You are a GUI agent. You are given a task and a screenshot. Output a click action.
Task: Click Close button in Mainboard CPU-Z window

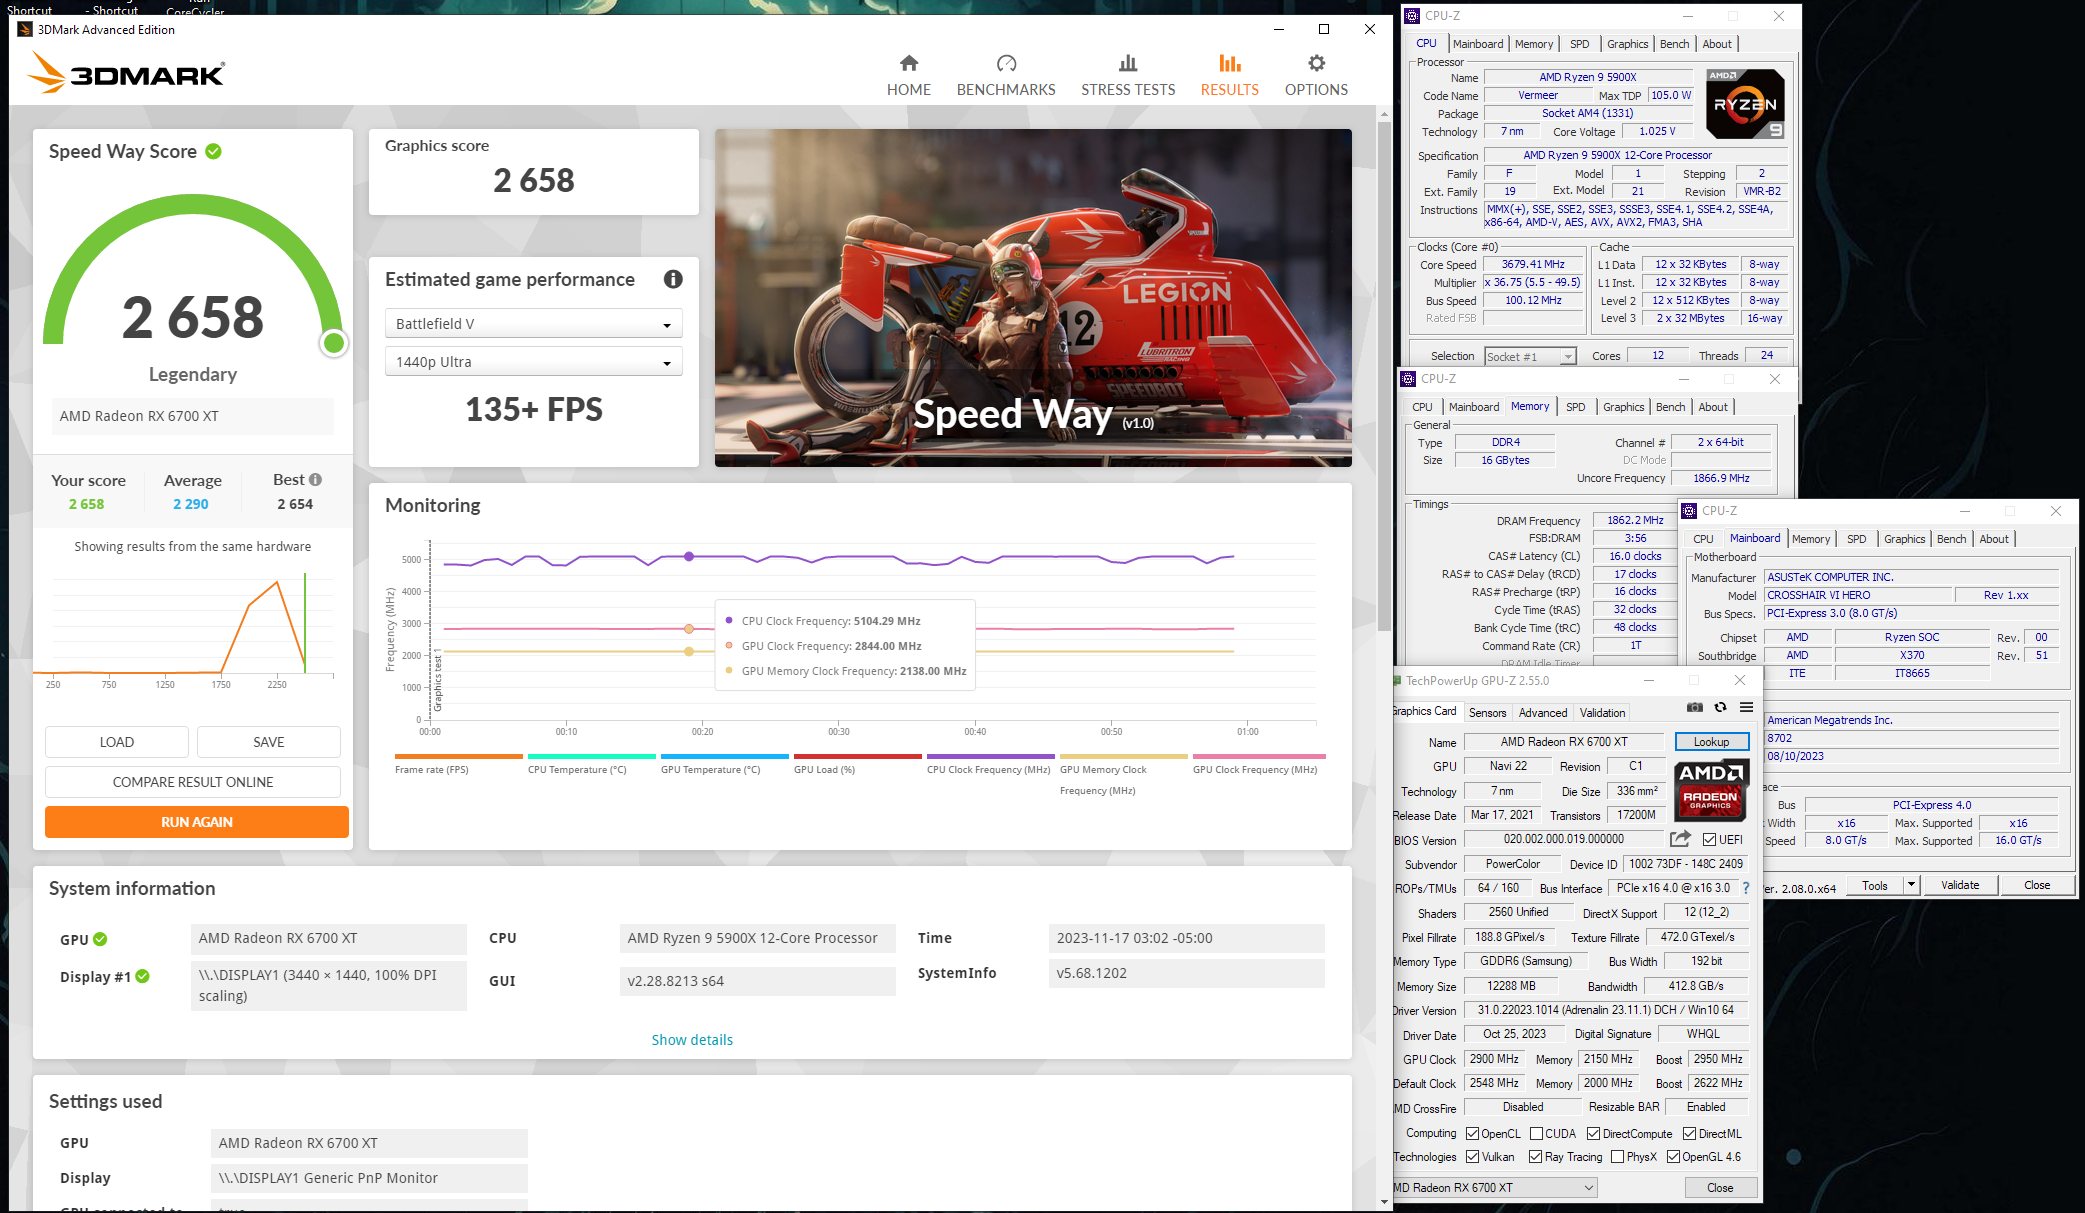pyautogui.click(x=2037, y=885)
